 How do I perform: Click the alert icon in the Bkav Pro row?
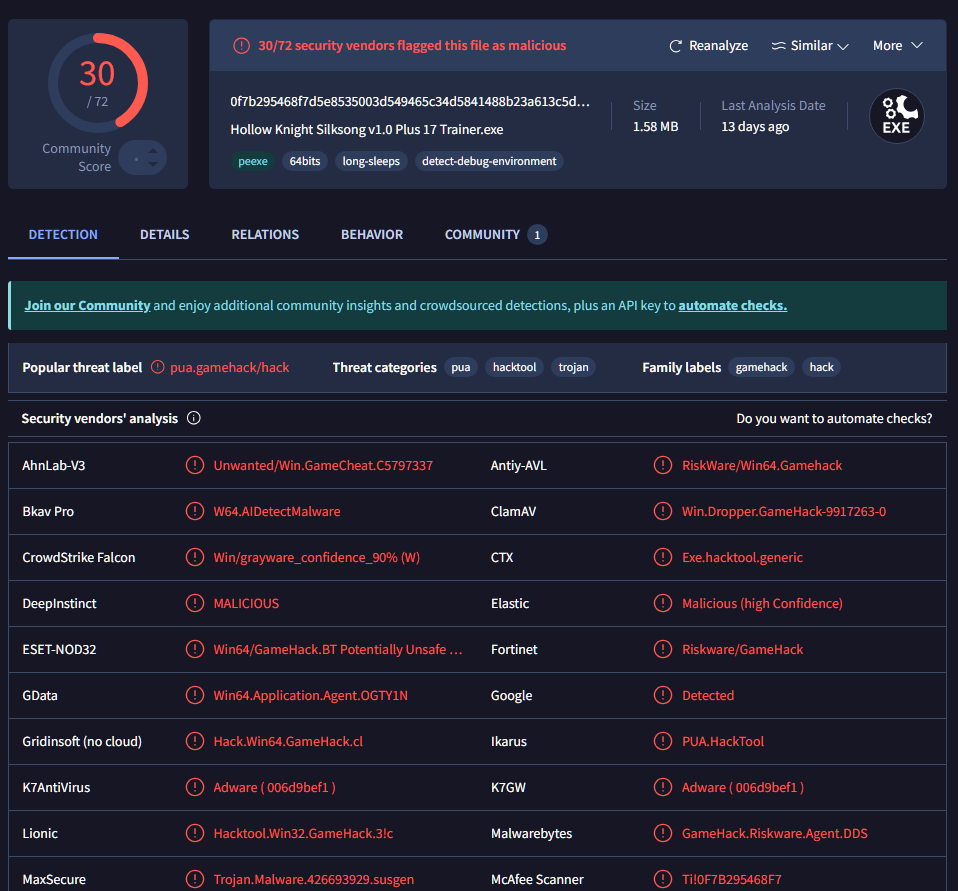[x=194, y=511]
